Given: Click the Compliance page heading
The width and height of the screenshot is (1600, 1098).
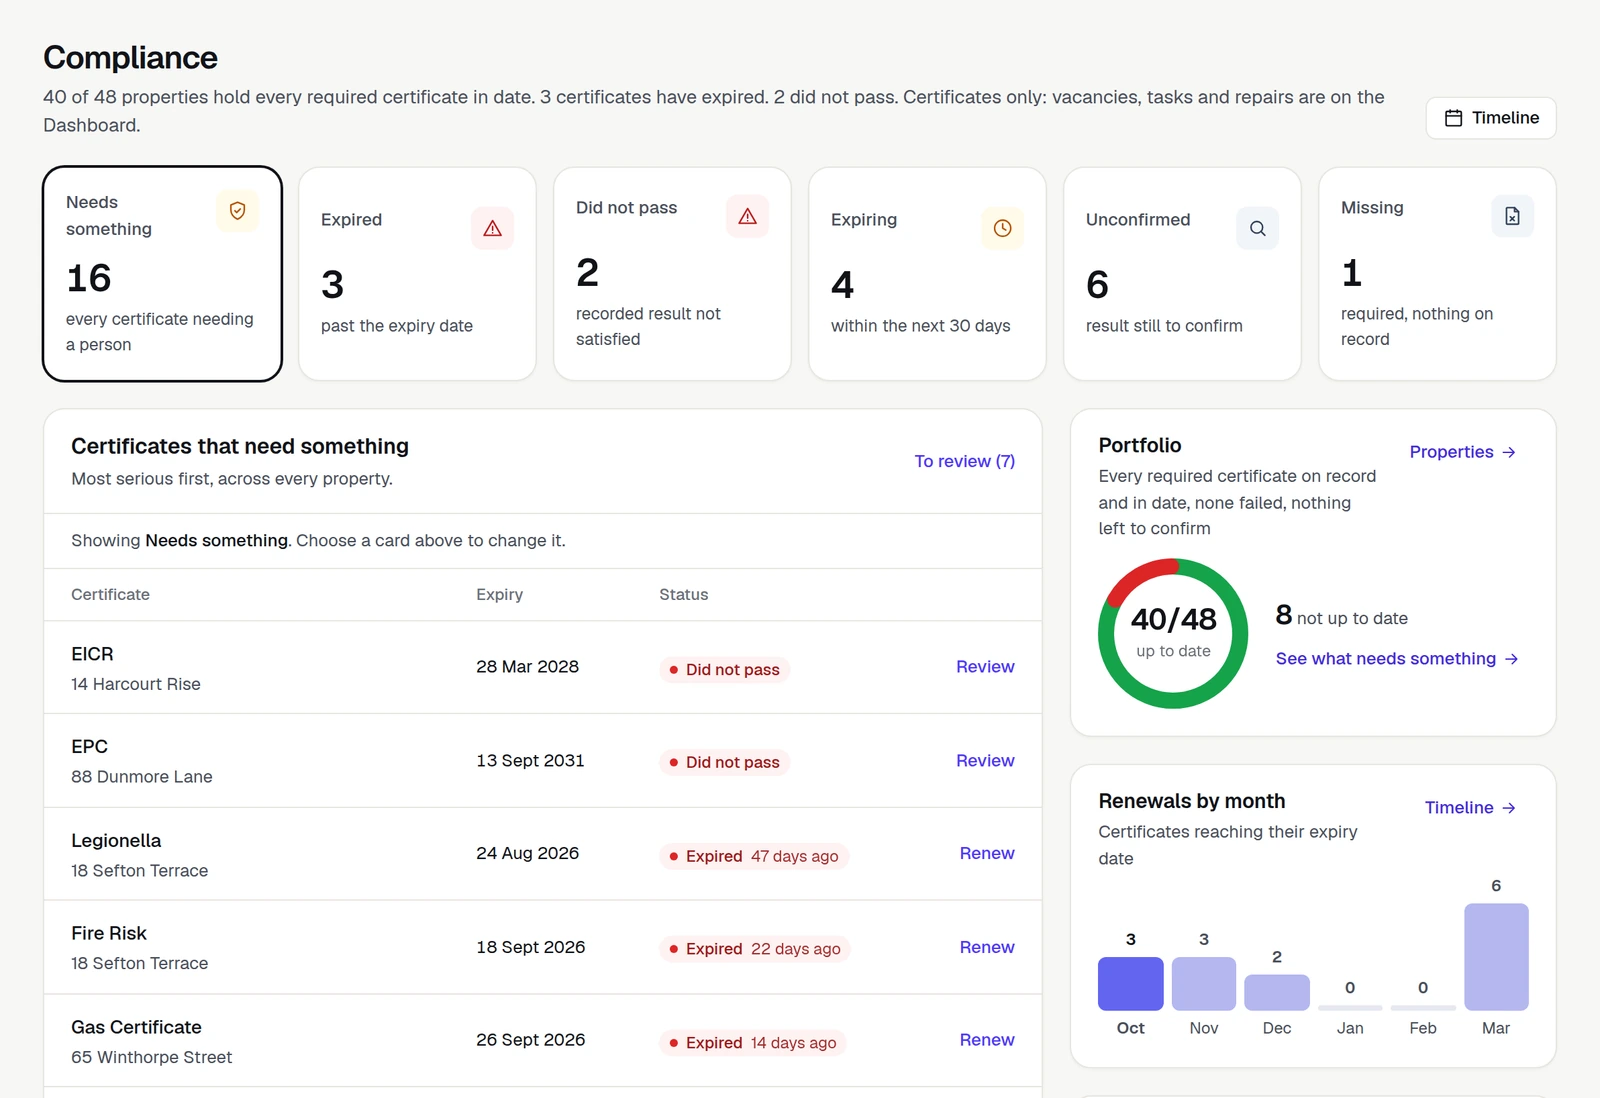Looking at the screenshot, I should click(130, 57).
